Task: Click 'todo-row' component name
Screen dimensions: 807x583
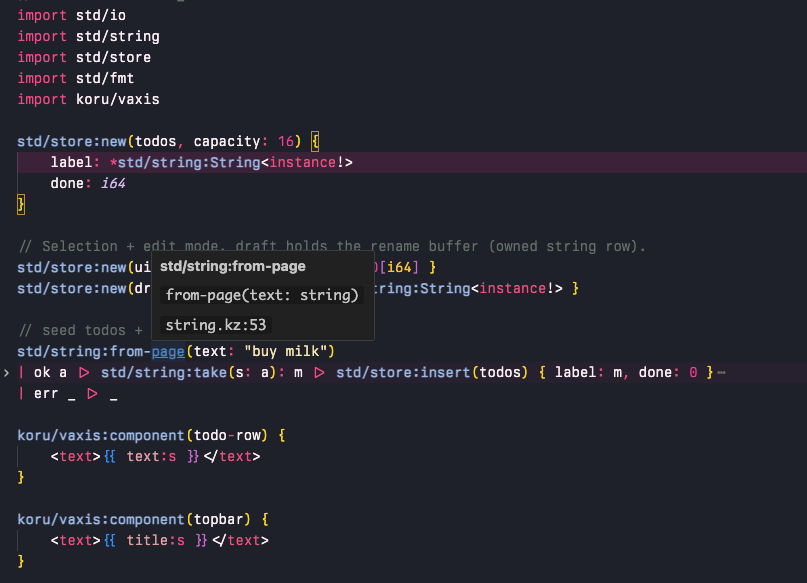Action: coord(227,435)
